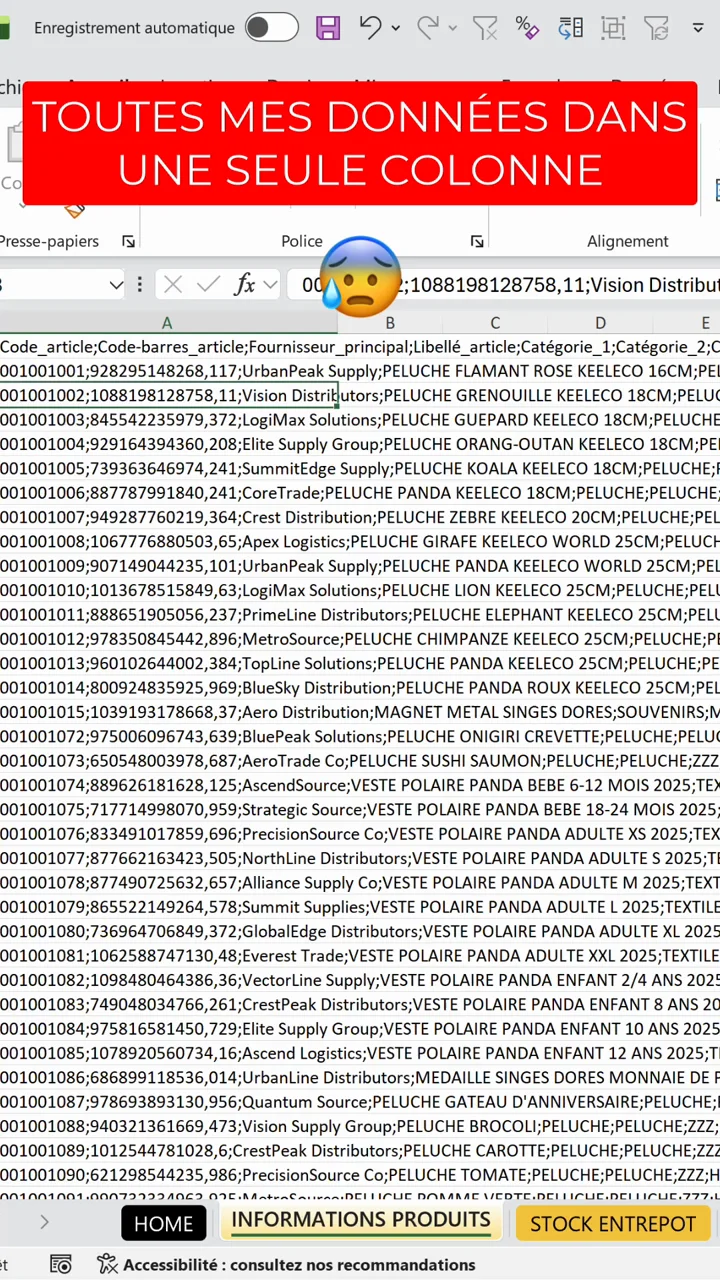Viewport: 720px width, 1280px height.
Task: Click the Cancel X in the formula bar
Action: coord(173,285)
